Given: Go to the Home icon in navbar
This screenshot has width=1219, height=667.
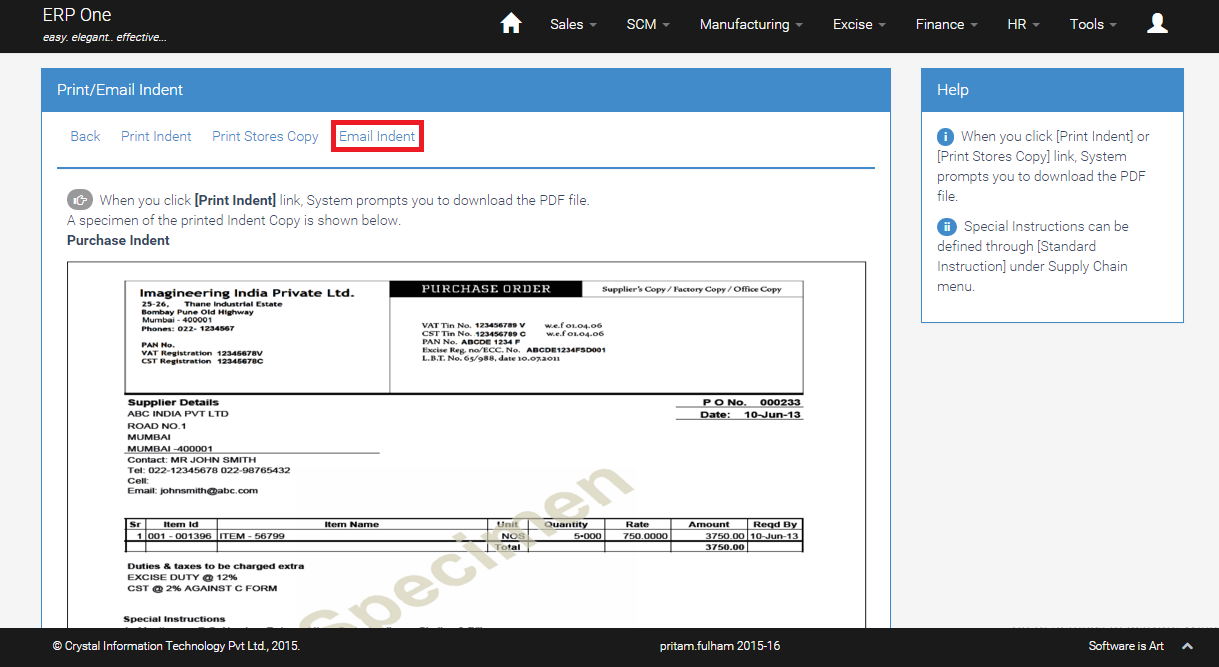Looking at the screenshot, I should click(511, 24).
